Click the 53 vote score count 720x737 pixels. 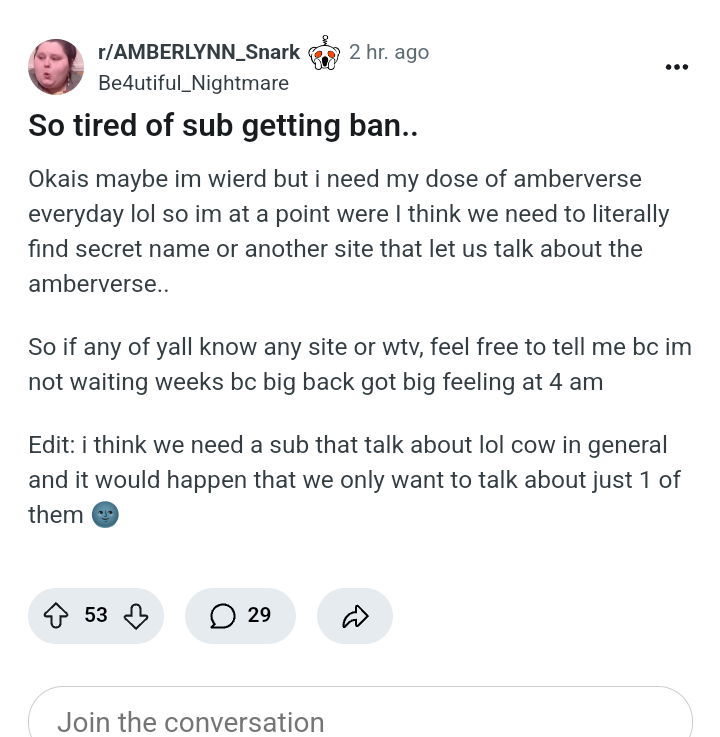96,615
